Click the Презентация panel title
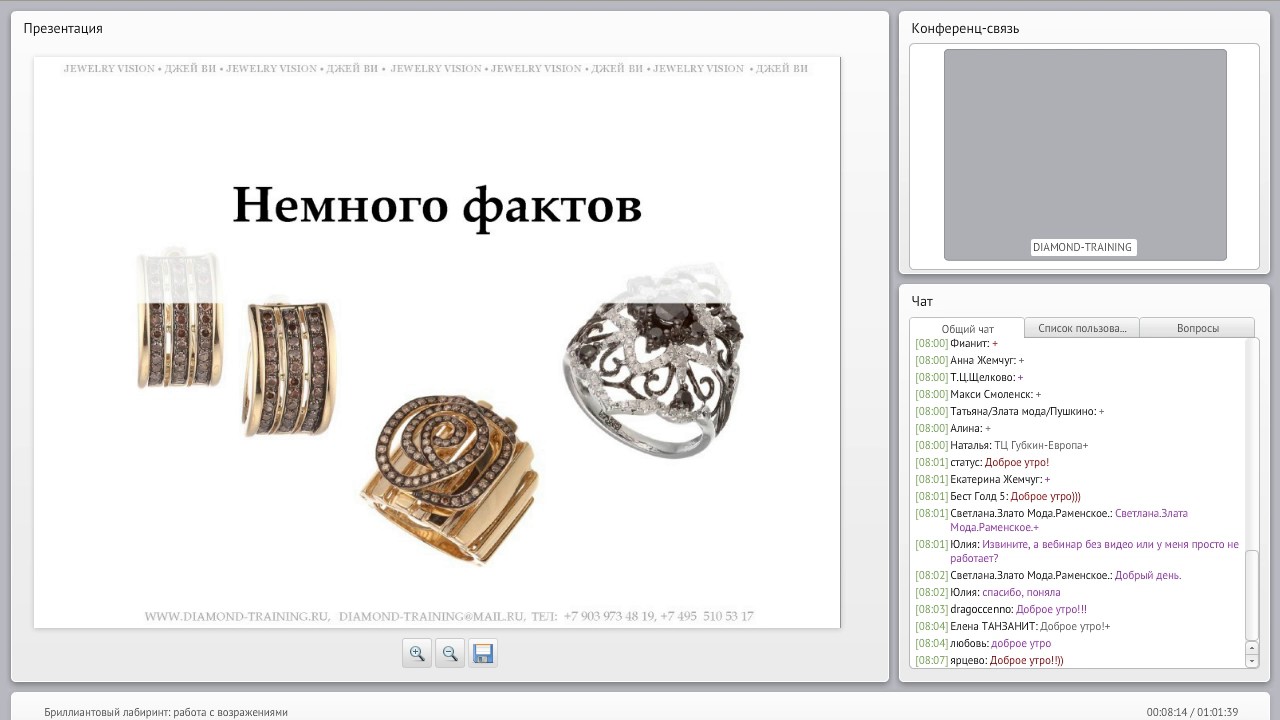Image resolution: width=1280 pixels, height=720 pixels. click(x=63, y=28)
